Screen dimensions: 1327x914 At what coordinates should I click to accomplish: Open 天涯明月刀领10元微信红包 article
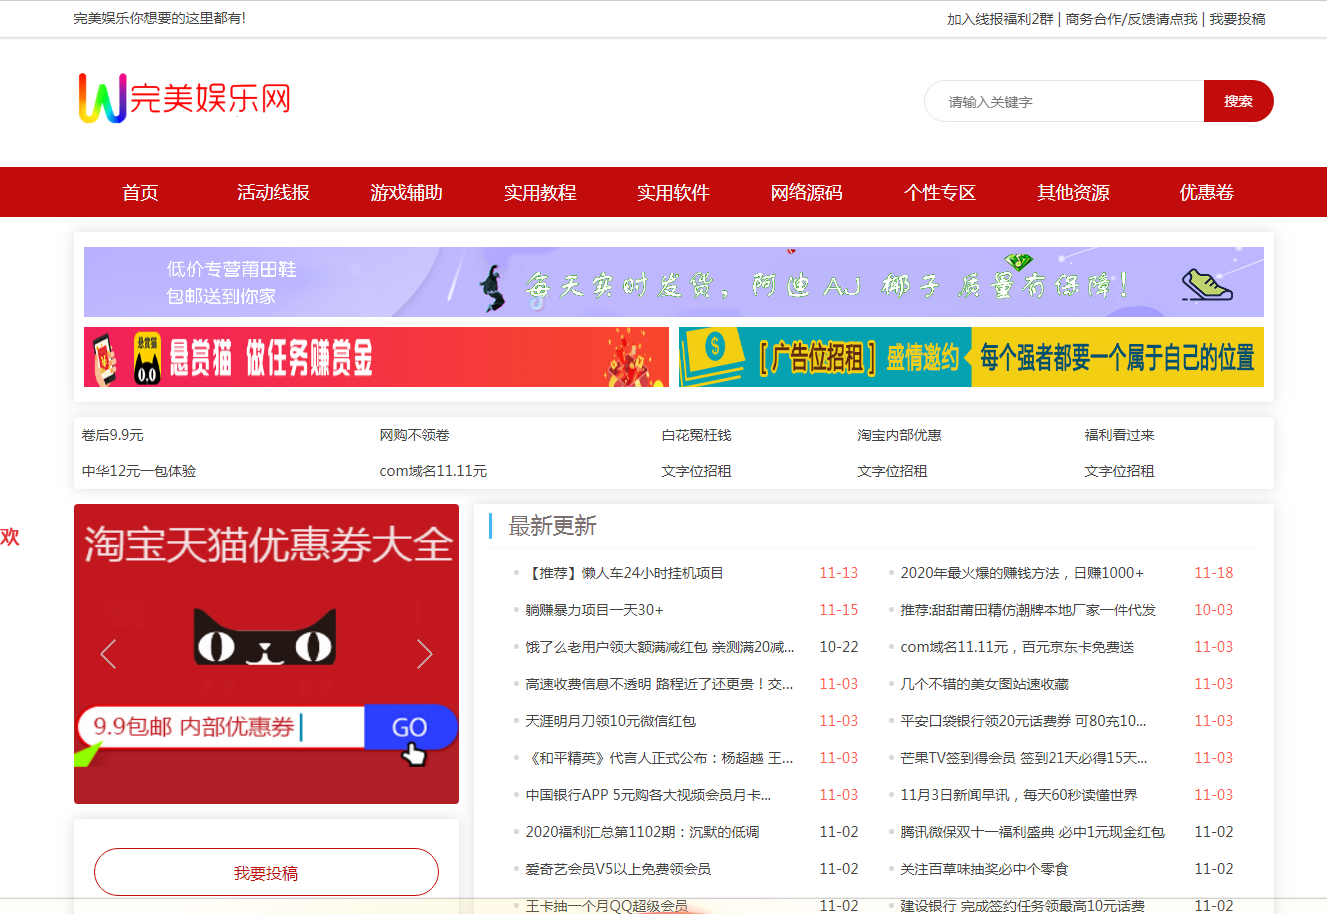[x=610, y=721]
